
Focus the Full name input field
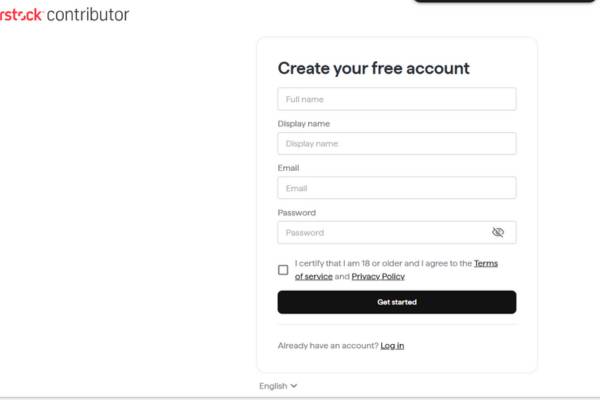point(396,99)
